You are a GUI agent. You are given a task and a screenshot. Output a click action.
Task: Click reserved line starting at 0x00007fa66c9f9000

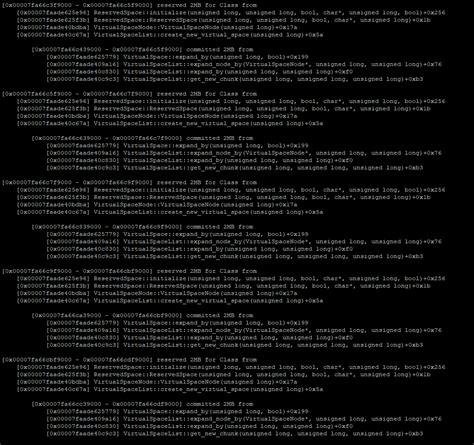coord(129,271)
